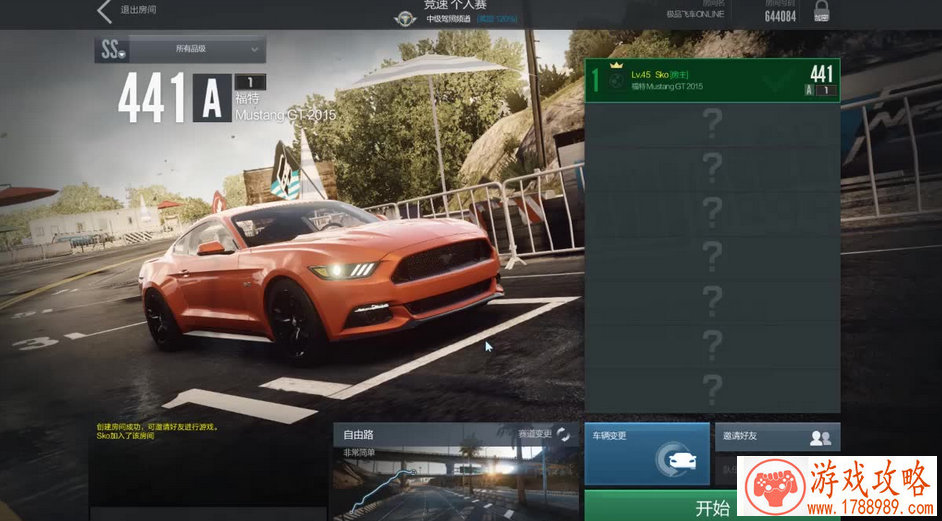
Task: Click the car swap icon in 车辆变更
Action: tap(676, 460)
